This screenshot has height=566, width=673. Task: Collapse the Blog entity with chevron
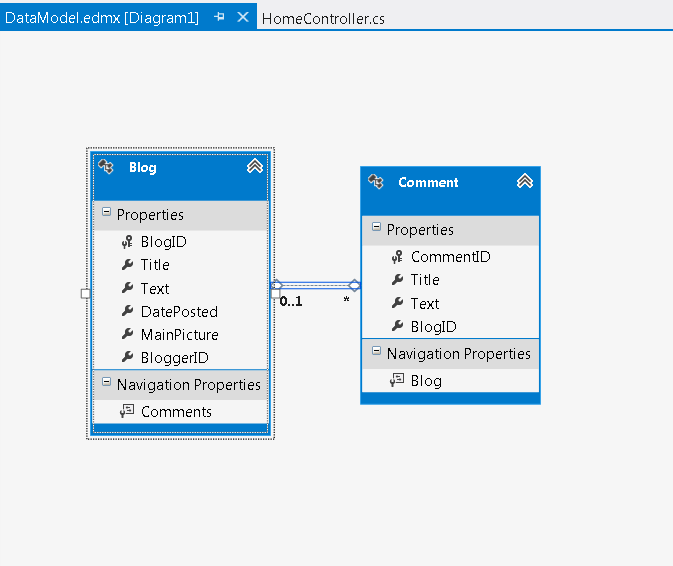coord(255,166)
